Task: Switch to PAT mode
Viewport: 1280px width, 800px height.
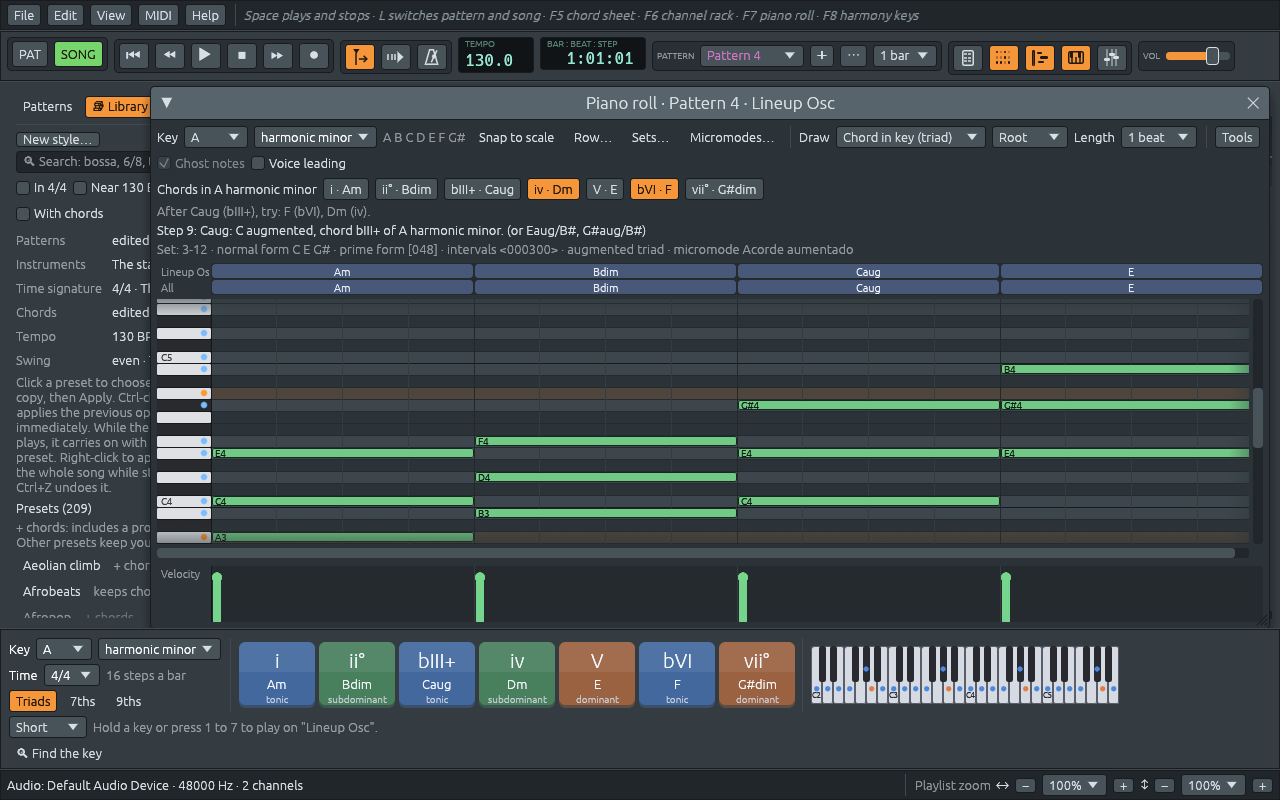Action: pyautogui.click(x=30, y=55)
